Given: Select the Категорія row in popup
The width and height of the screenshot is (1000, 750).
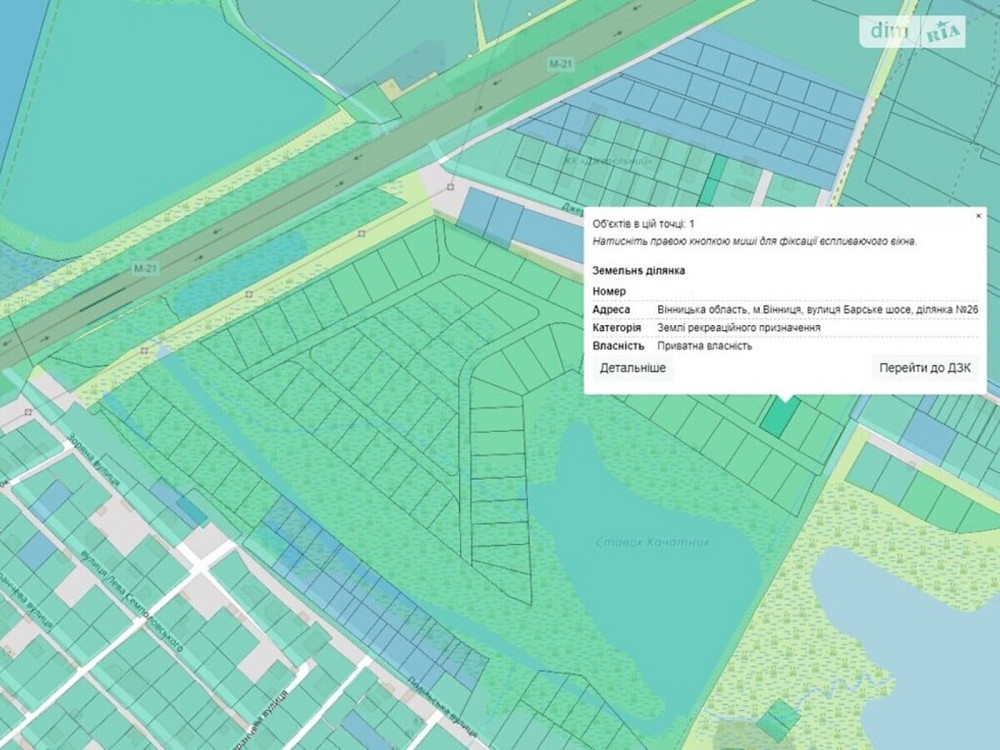Looking at the screenshot, I should 785,328.
